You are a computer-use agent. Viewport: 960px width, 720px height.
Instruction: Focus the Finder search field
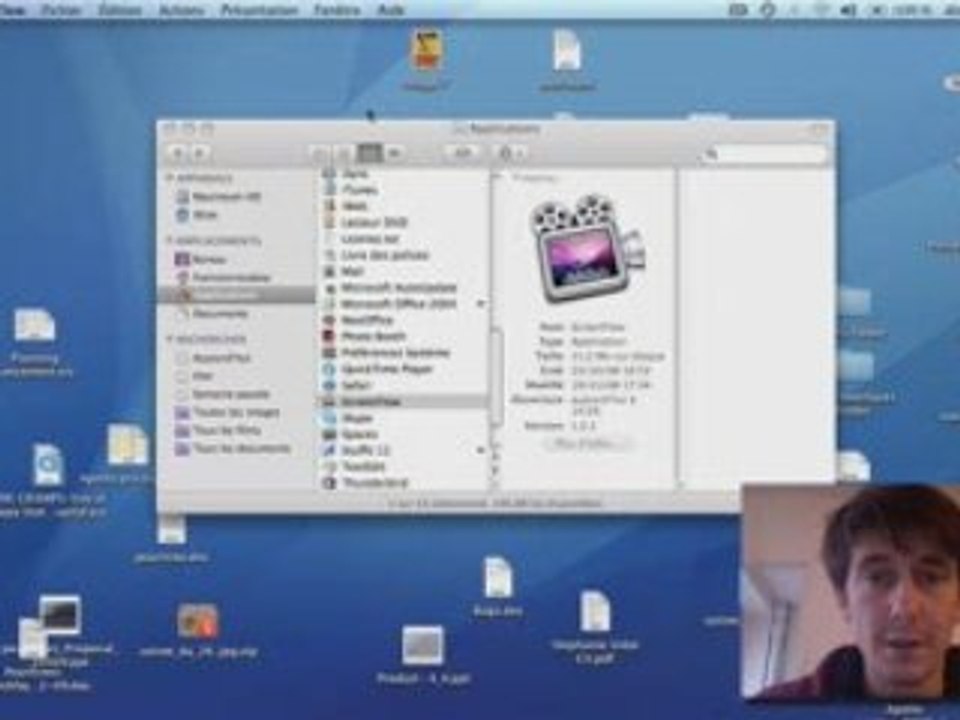pos(763,154)
